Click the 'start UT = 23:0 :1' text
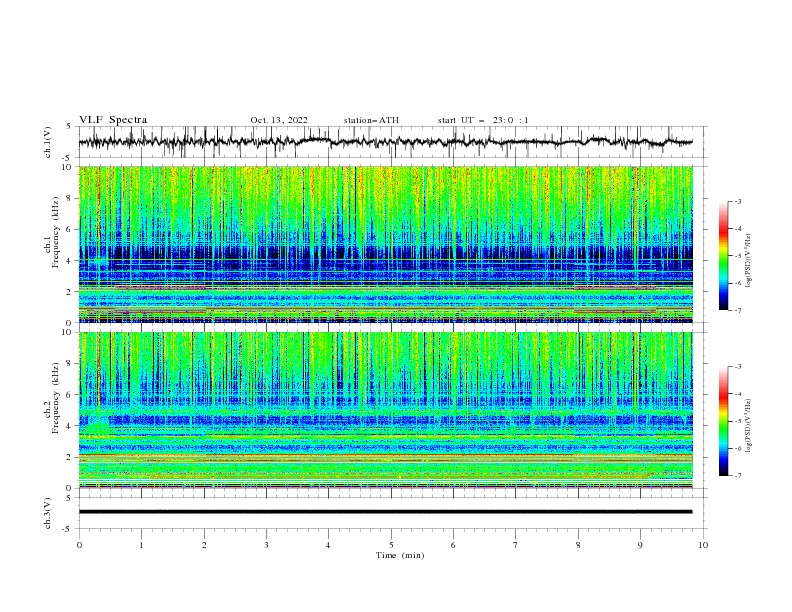792x612 pixels. 483,120
